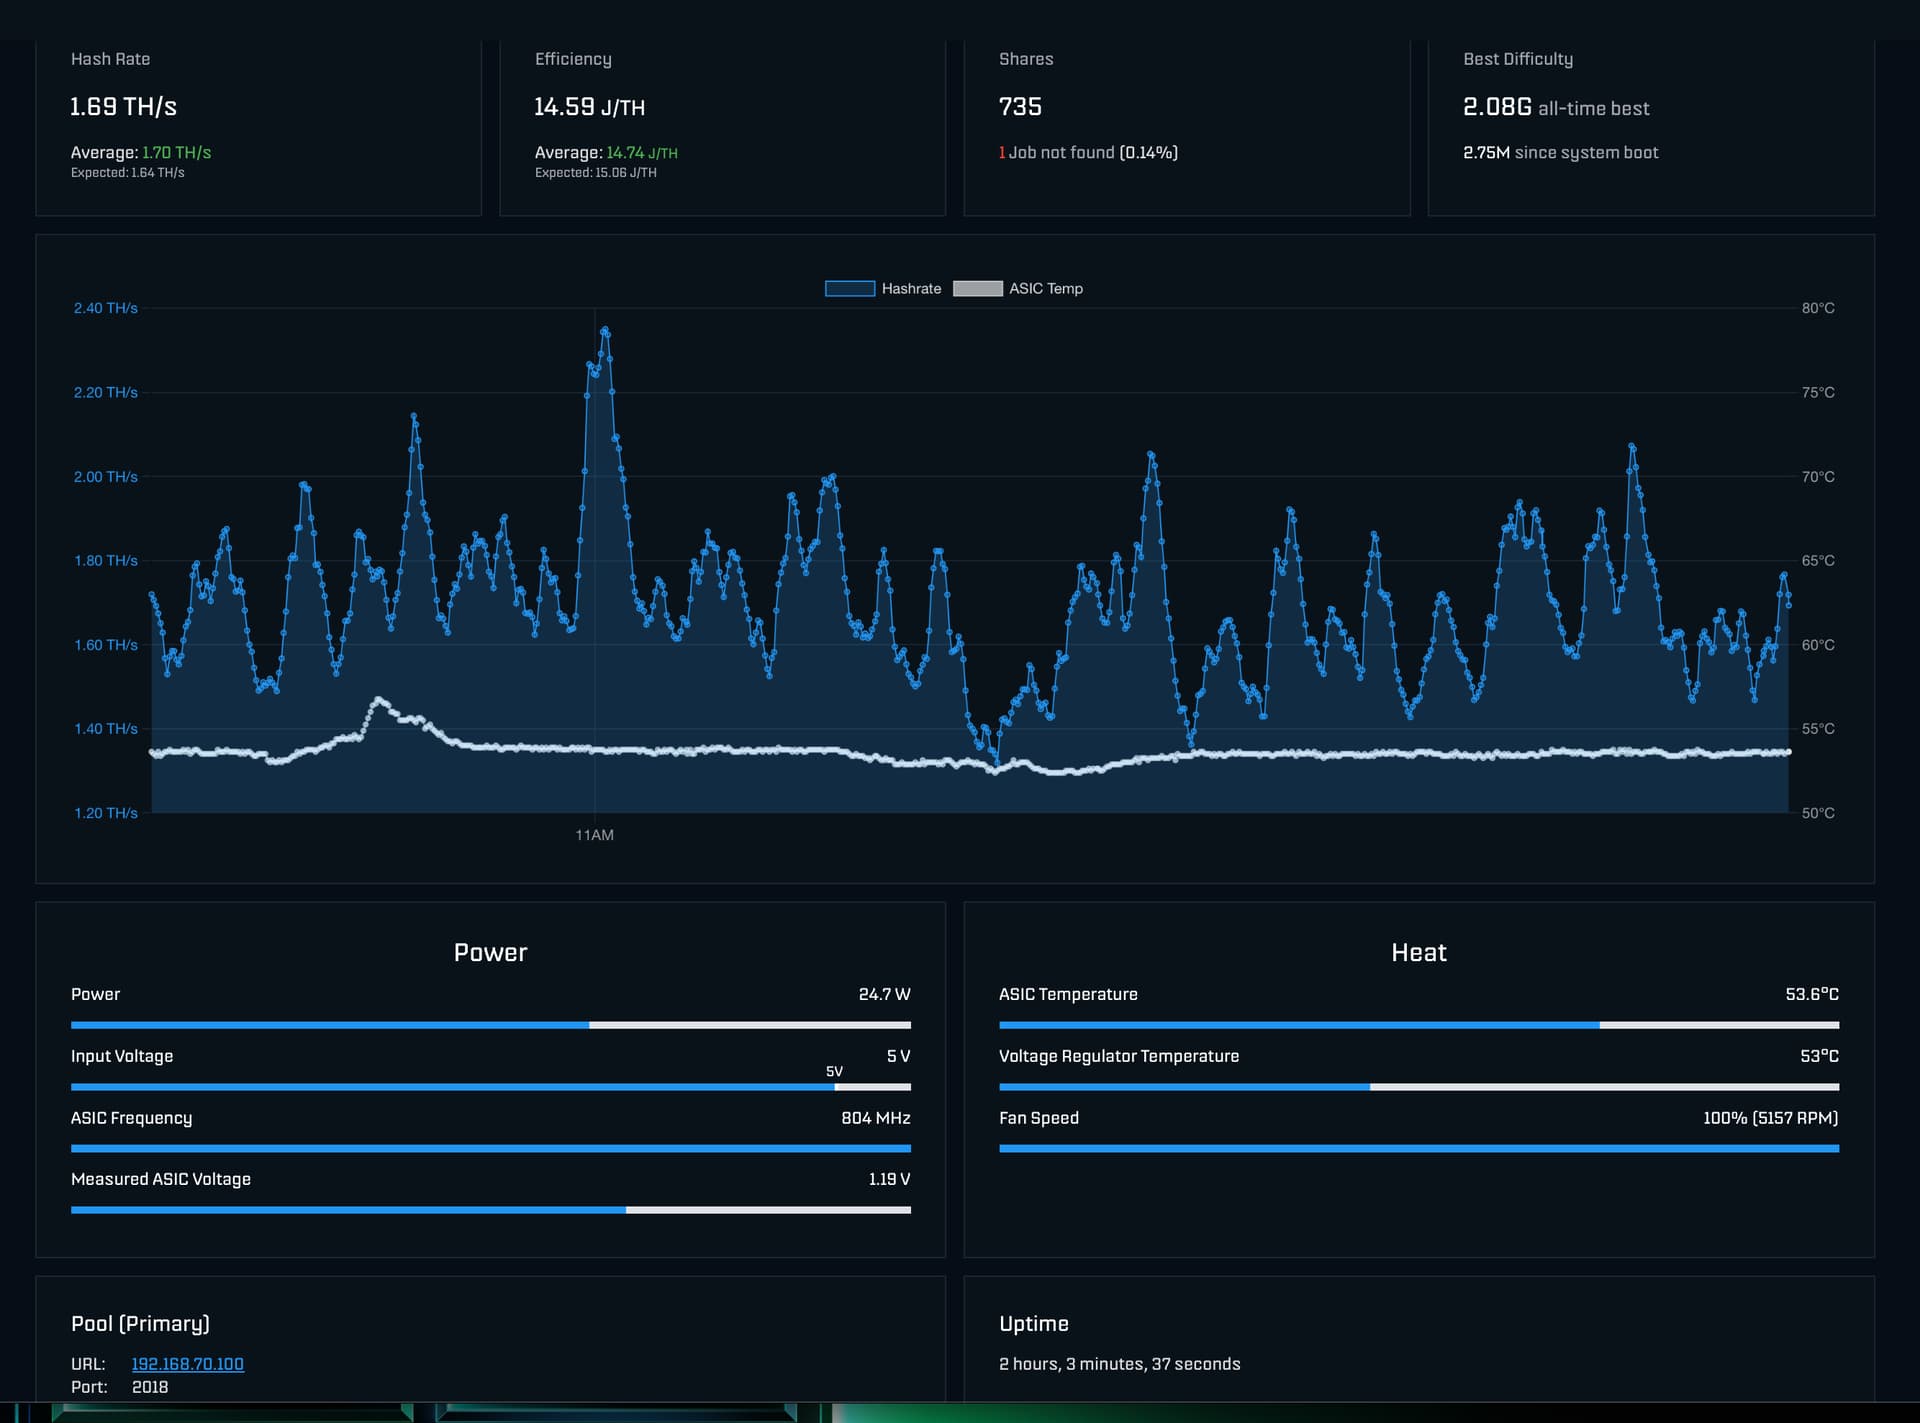
Task: Open the pool URL 192.168.70.100 link
Action: click(187, 1364)
